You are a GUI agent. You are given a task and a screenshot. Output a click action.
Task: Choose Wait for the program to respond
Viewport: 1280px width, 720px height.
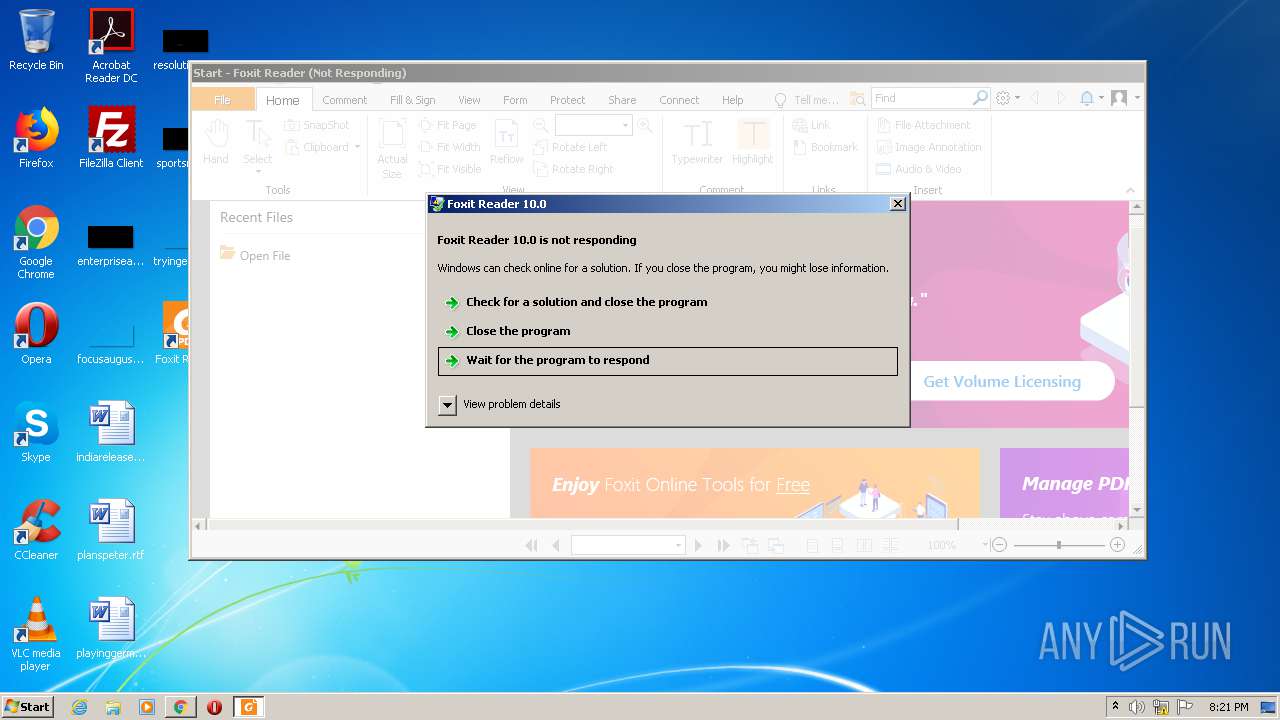coord(668,361)
